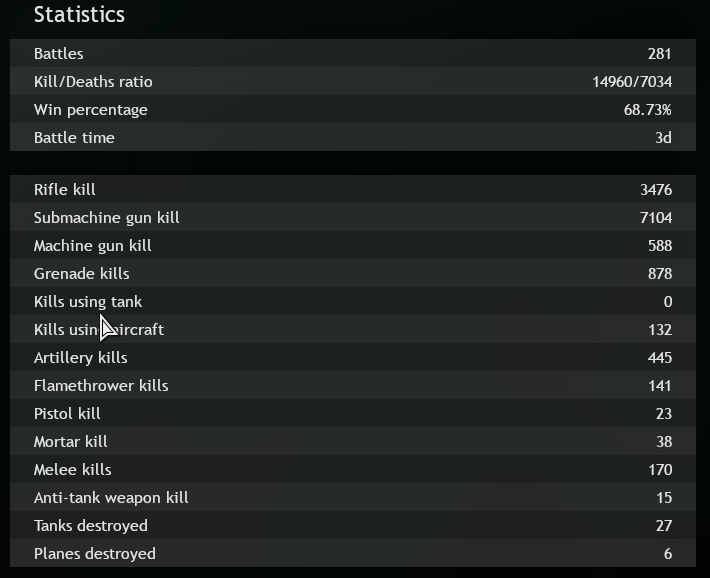This screenshot has height=578, width=710.
Task: Click the Battle time label
Action: tap(74, 138)
